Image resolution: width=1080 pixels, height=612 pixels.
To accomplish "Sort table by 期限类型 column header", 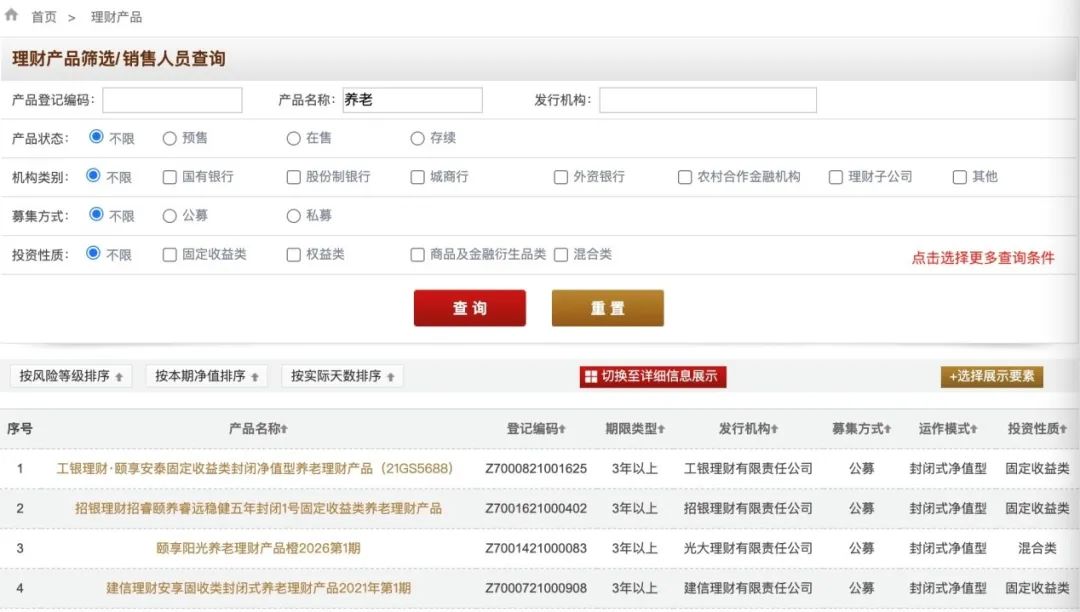I will click(x=635, y=428).
